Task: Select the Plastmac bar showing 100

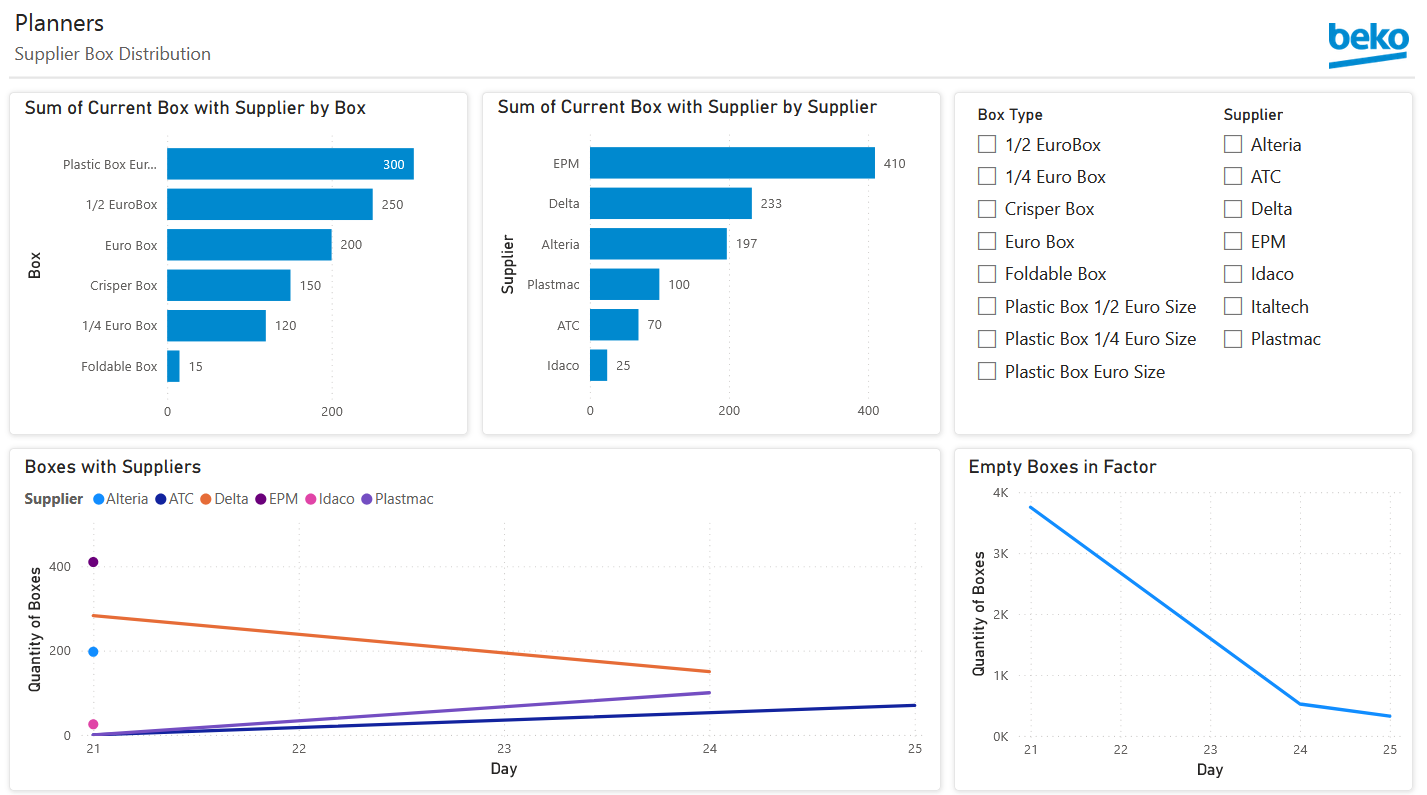Action: click(625, 284)
